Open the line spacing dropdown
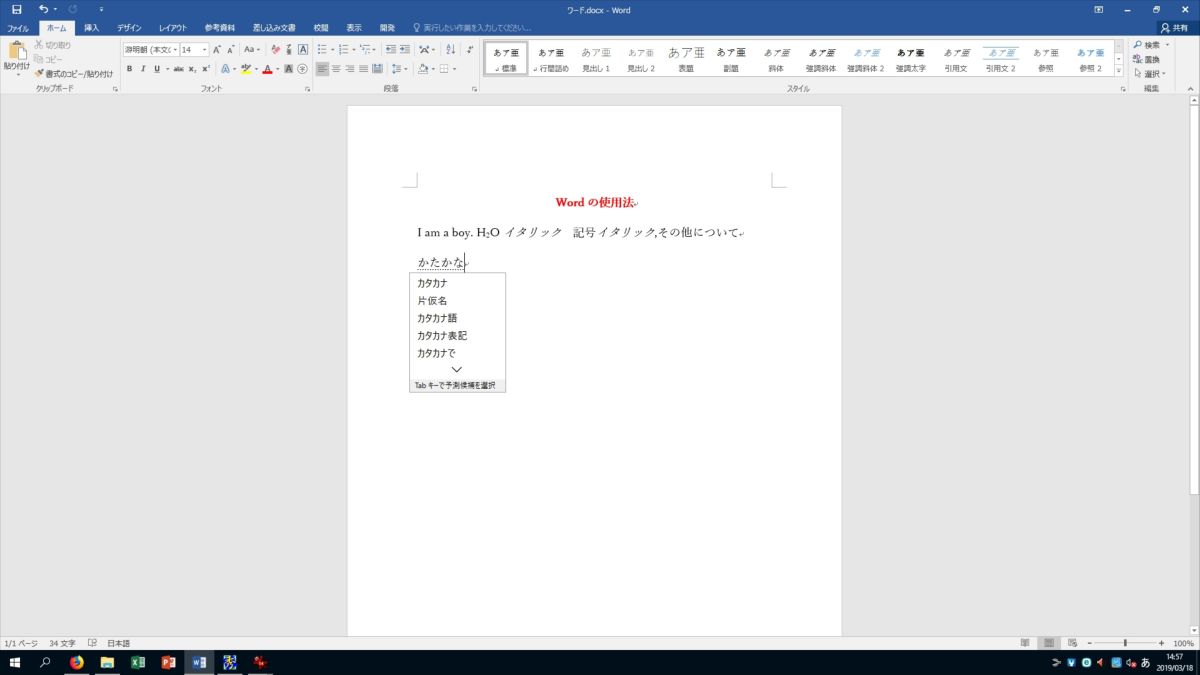1200x675 pixels. tap(399, 69)
